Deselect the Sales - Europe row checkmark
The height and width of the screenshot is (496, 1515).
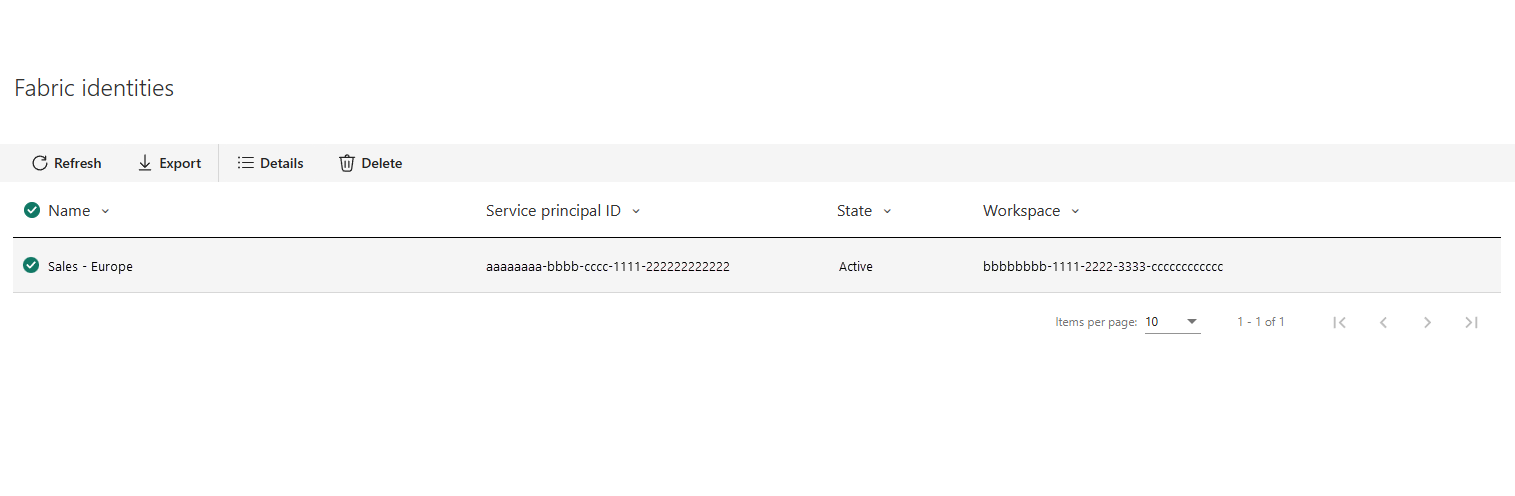(x=32, y=266)
